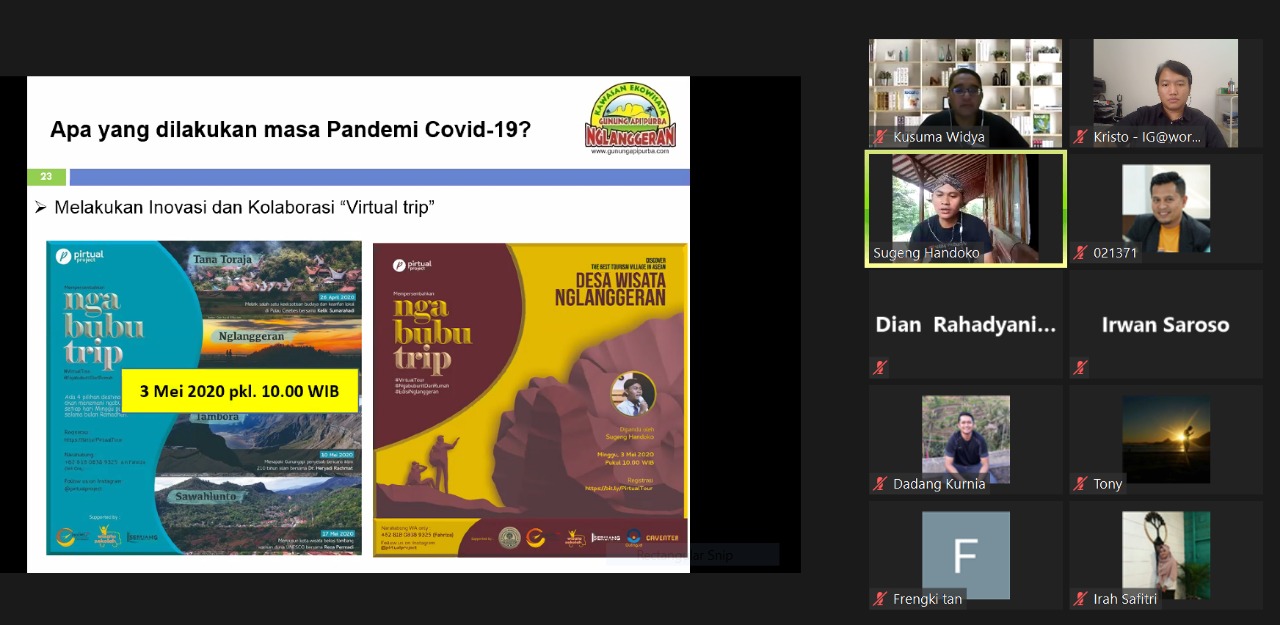The width and height of the screenshot is (1280, 625).
Task: Click the muted microphone icon beside Tony
Action: pos(1078,484)
